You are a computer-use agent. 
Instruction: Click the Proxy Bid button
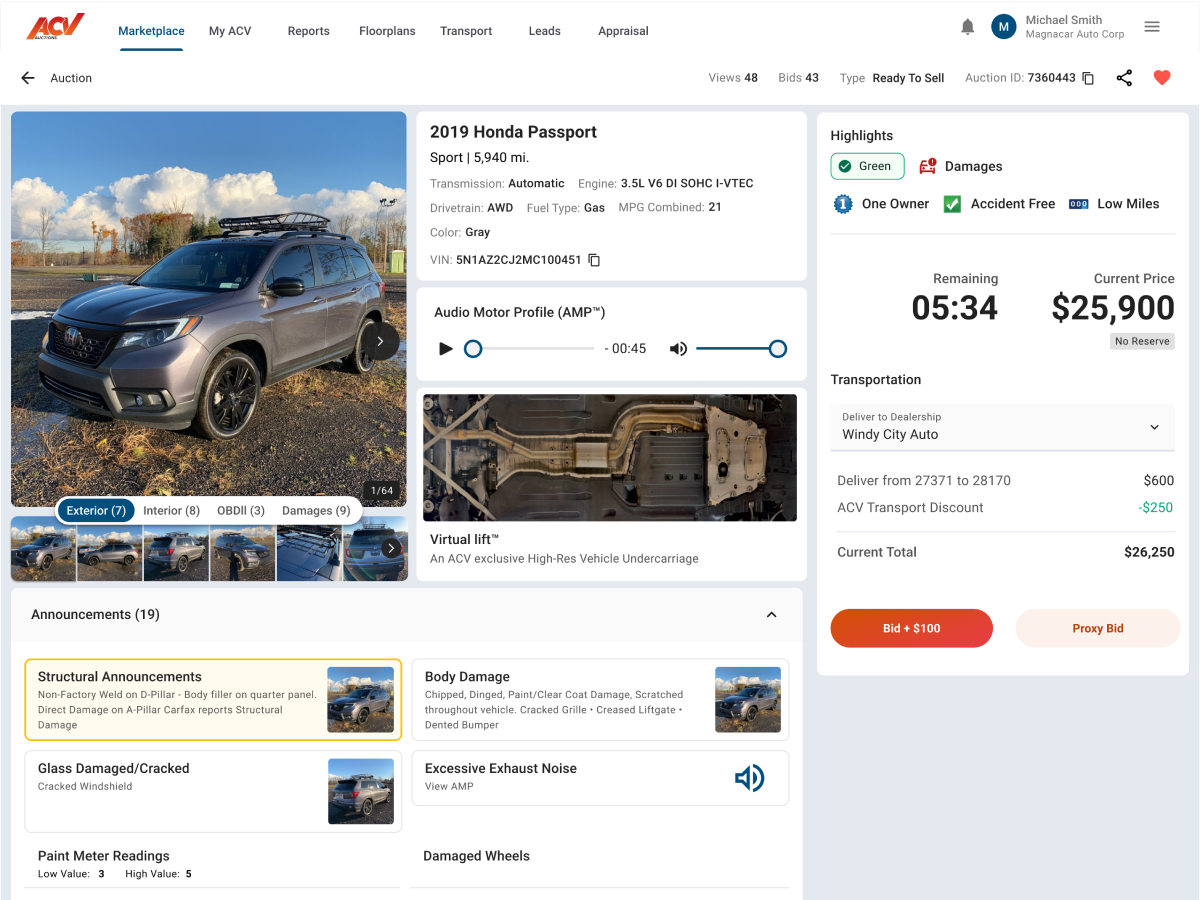pyautogui.click(x=1097, y=628)
